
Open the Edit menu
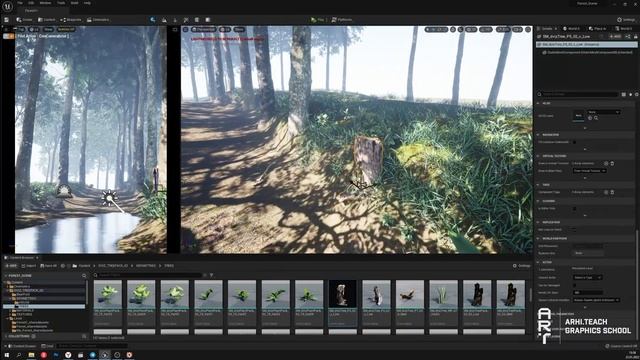(31, 3)
